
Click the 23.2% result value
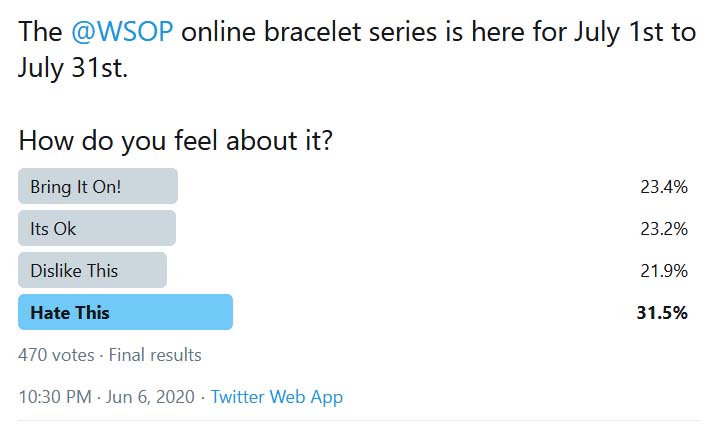click(664, 229)
